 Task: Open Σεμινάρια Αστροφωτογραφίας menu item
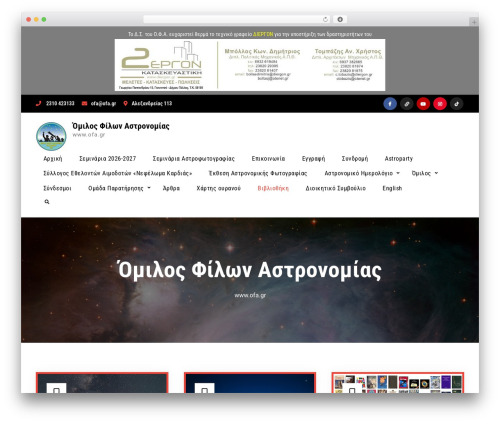point(193,159)
